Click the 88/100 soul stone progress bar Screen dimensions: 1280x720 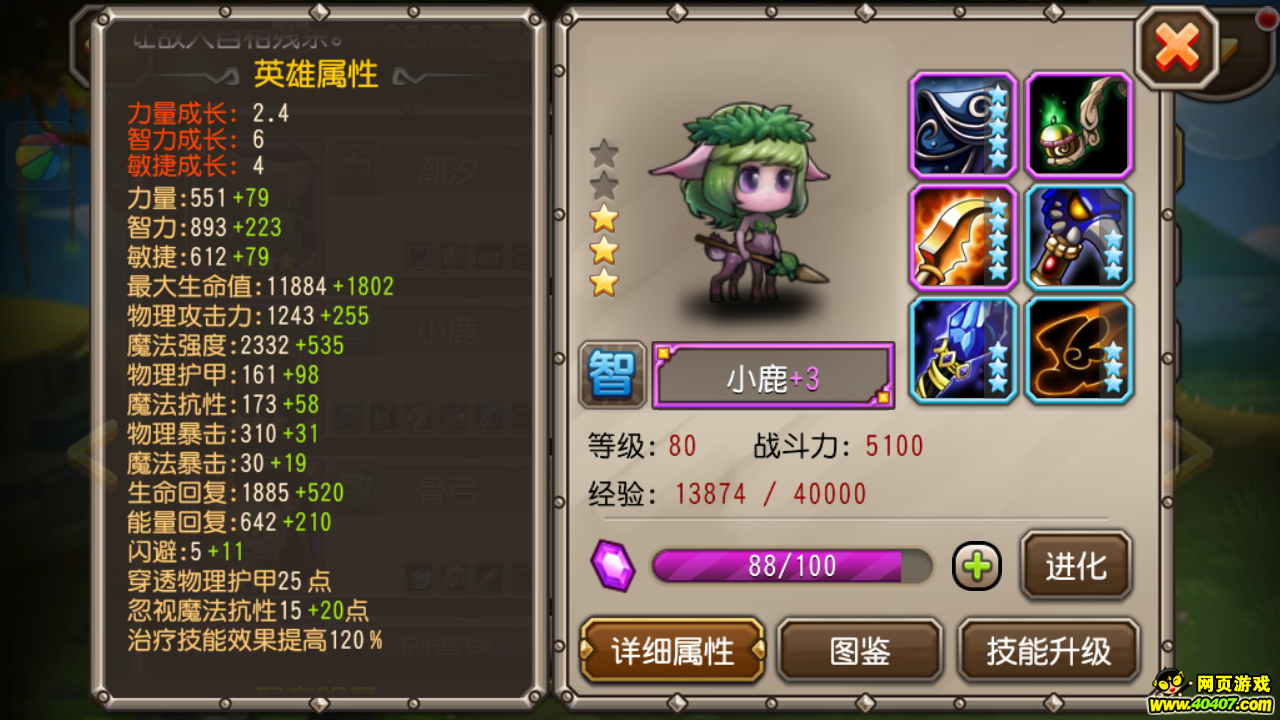point(792,566)
